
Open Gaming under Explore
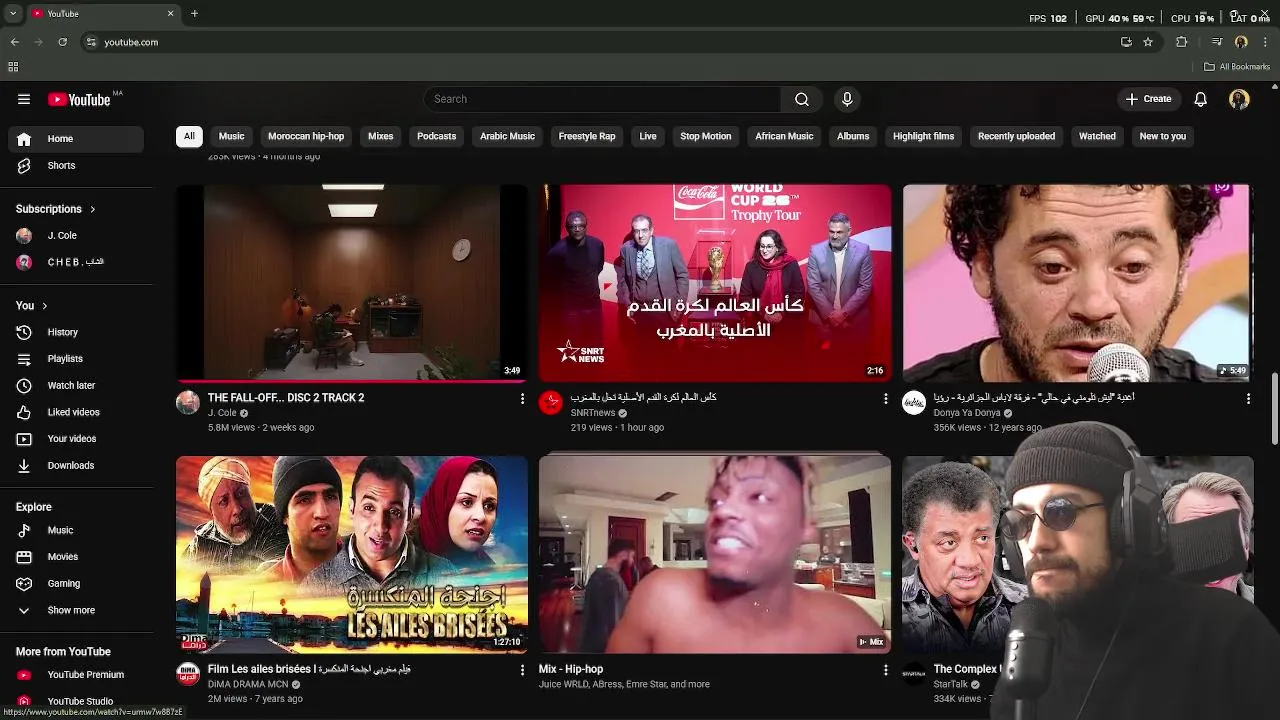[x=76, y=583]
